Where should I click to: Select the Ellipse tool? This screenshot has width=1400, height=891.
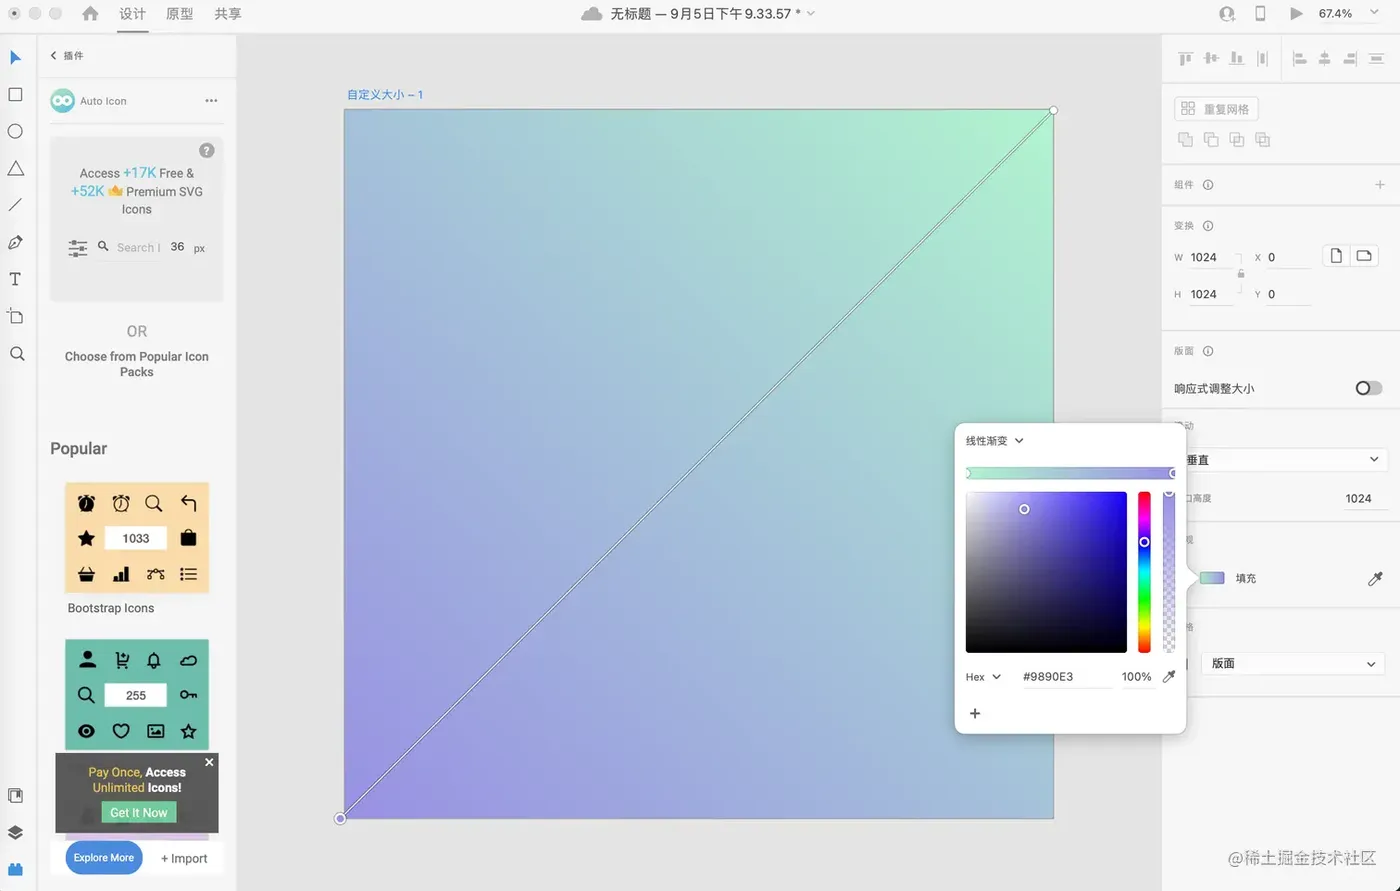point(16,131)
